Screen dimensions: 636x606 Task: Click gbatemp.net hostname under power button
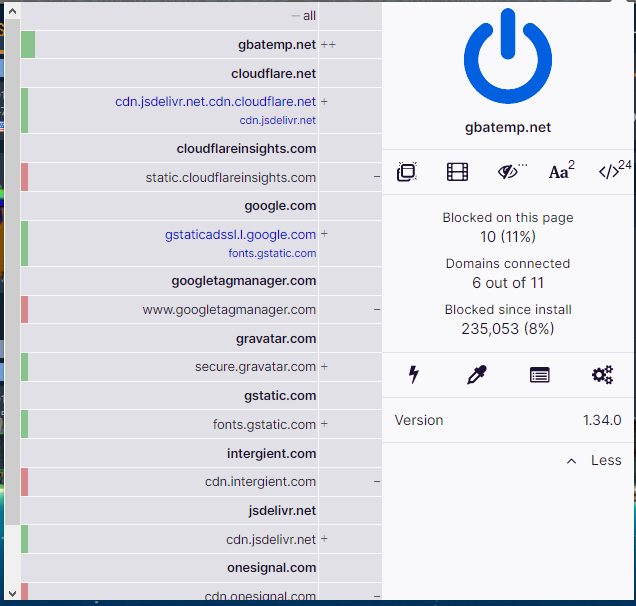click(x=508, y=127)
